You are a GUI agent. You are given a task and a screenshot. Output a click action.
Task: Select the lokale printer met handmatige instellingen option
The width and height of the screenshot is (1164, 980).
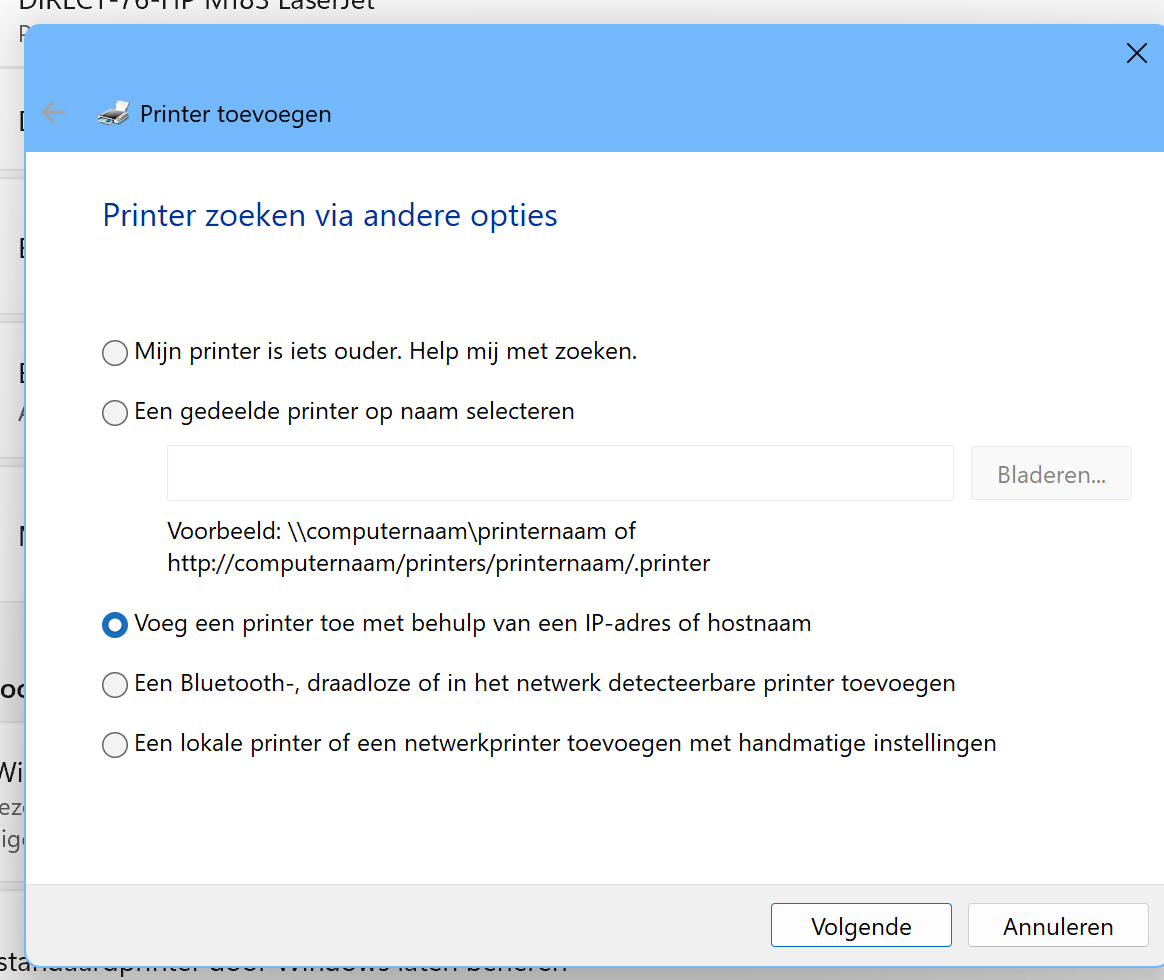pyautogui.click(x=115, y=745)
